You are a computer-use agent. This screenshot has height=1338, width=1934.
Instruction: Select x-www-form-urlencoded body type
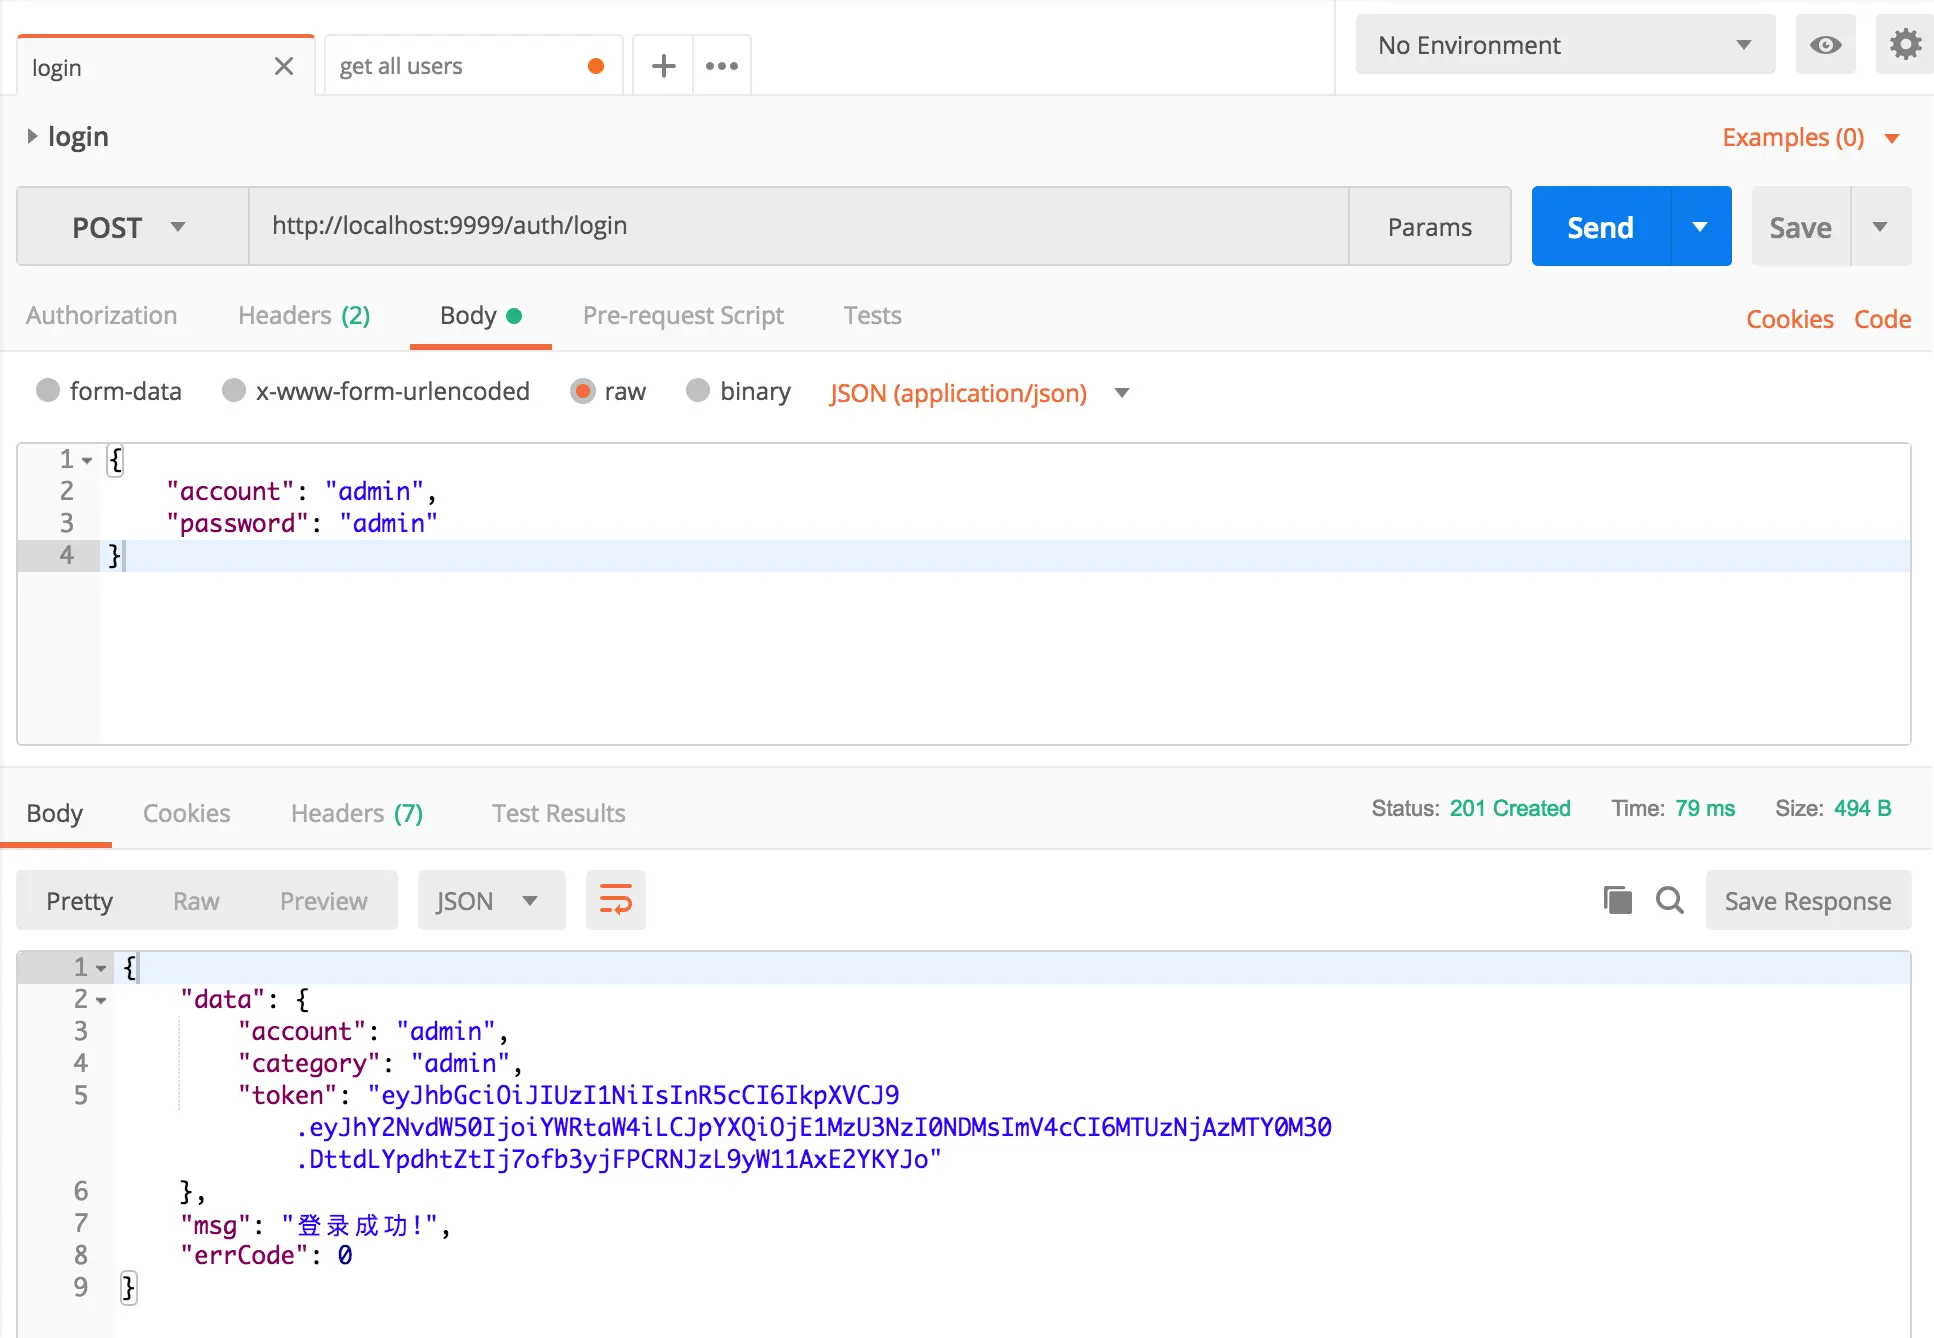234,390
